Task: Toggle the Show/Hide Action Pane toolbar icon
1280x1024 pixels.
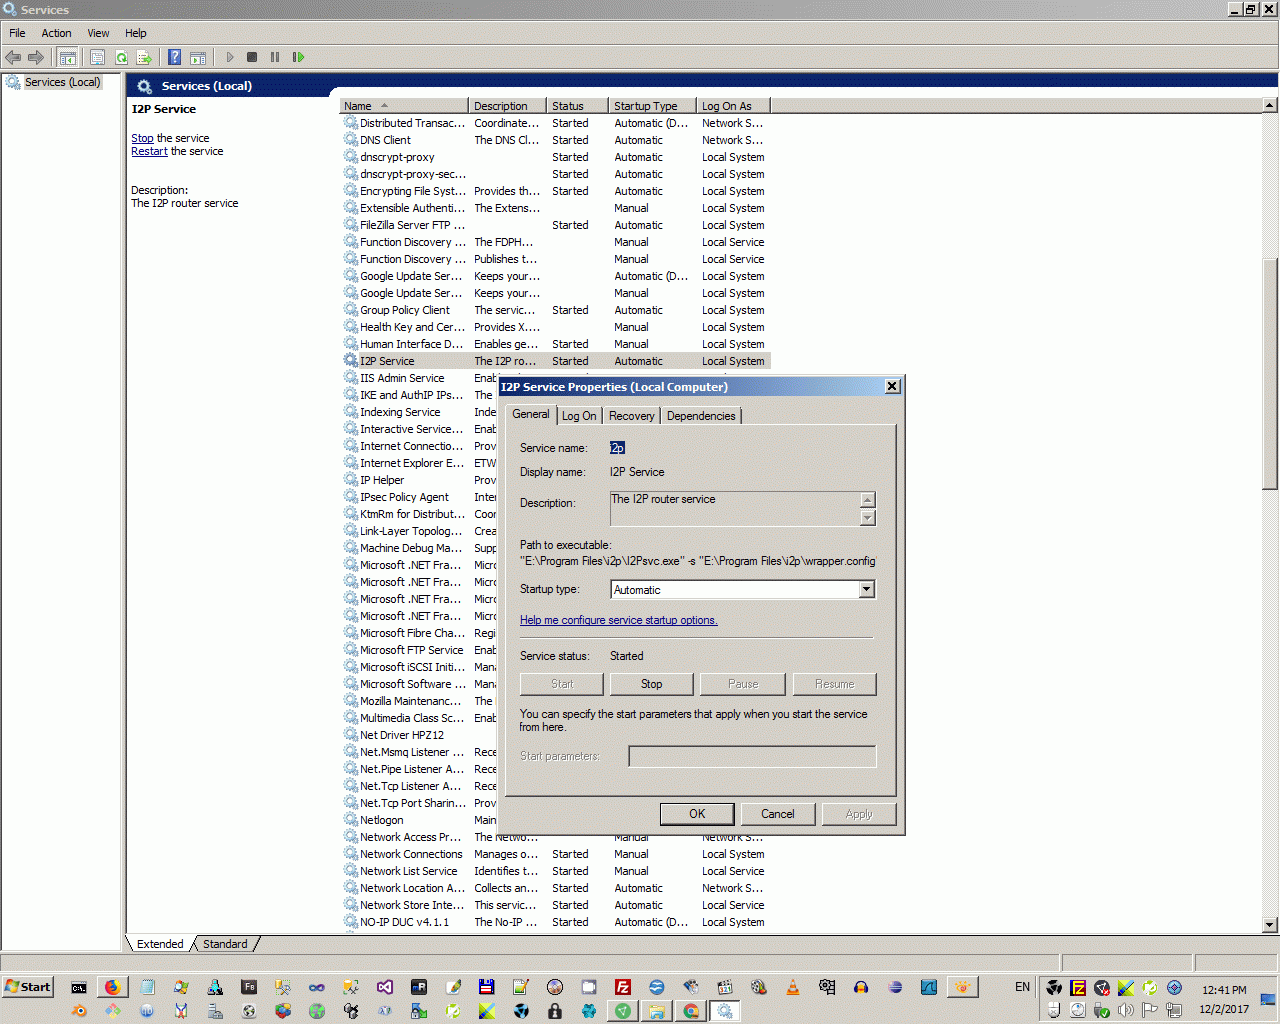Action: tap(198, 58)
